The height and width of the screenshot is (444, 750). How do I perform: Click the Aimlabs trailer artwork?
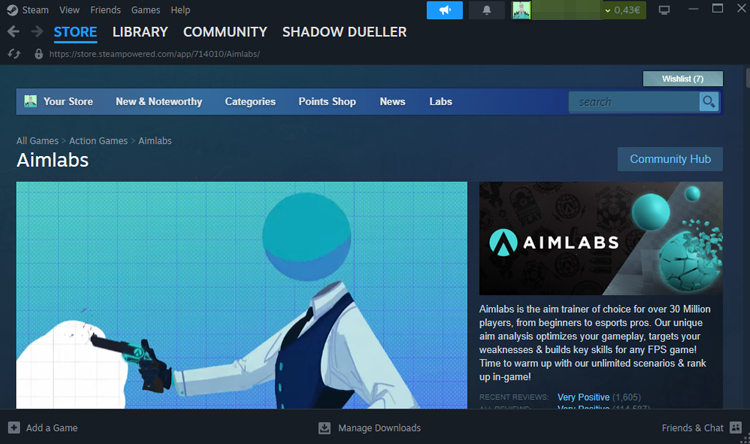click(x=242, y=295)
